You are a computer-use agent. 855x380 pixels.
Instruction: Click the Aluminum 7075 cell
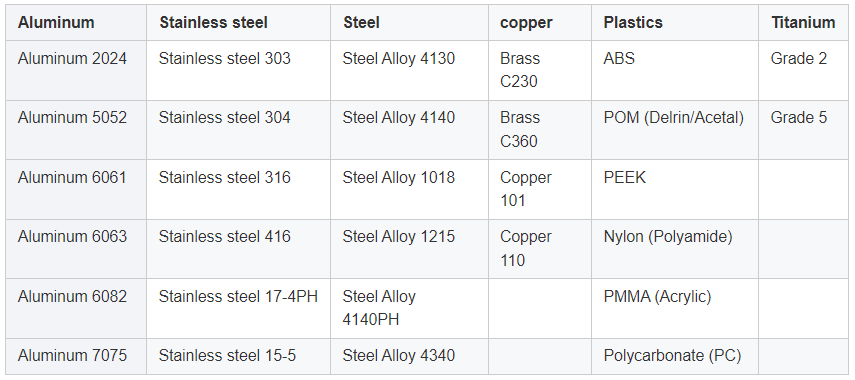[x=76, y=357]
